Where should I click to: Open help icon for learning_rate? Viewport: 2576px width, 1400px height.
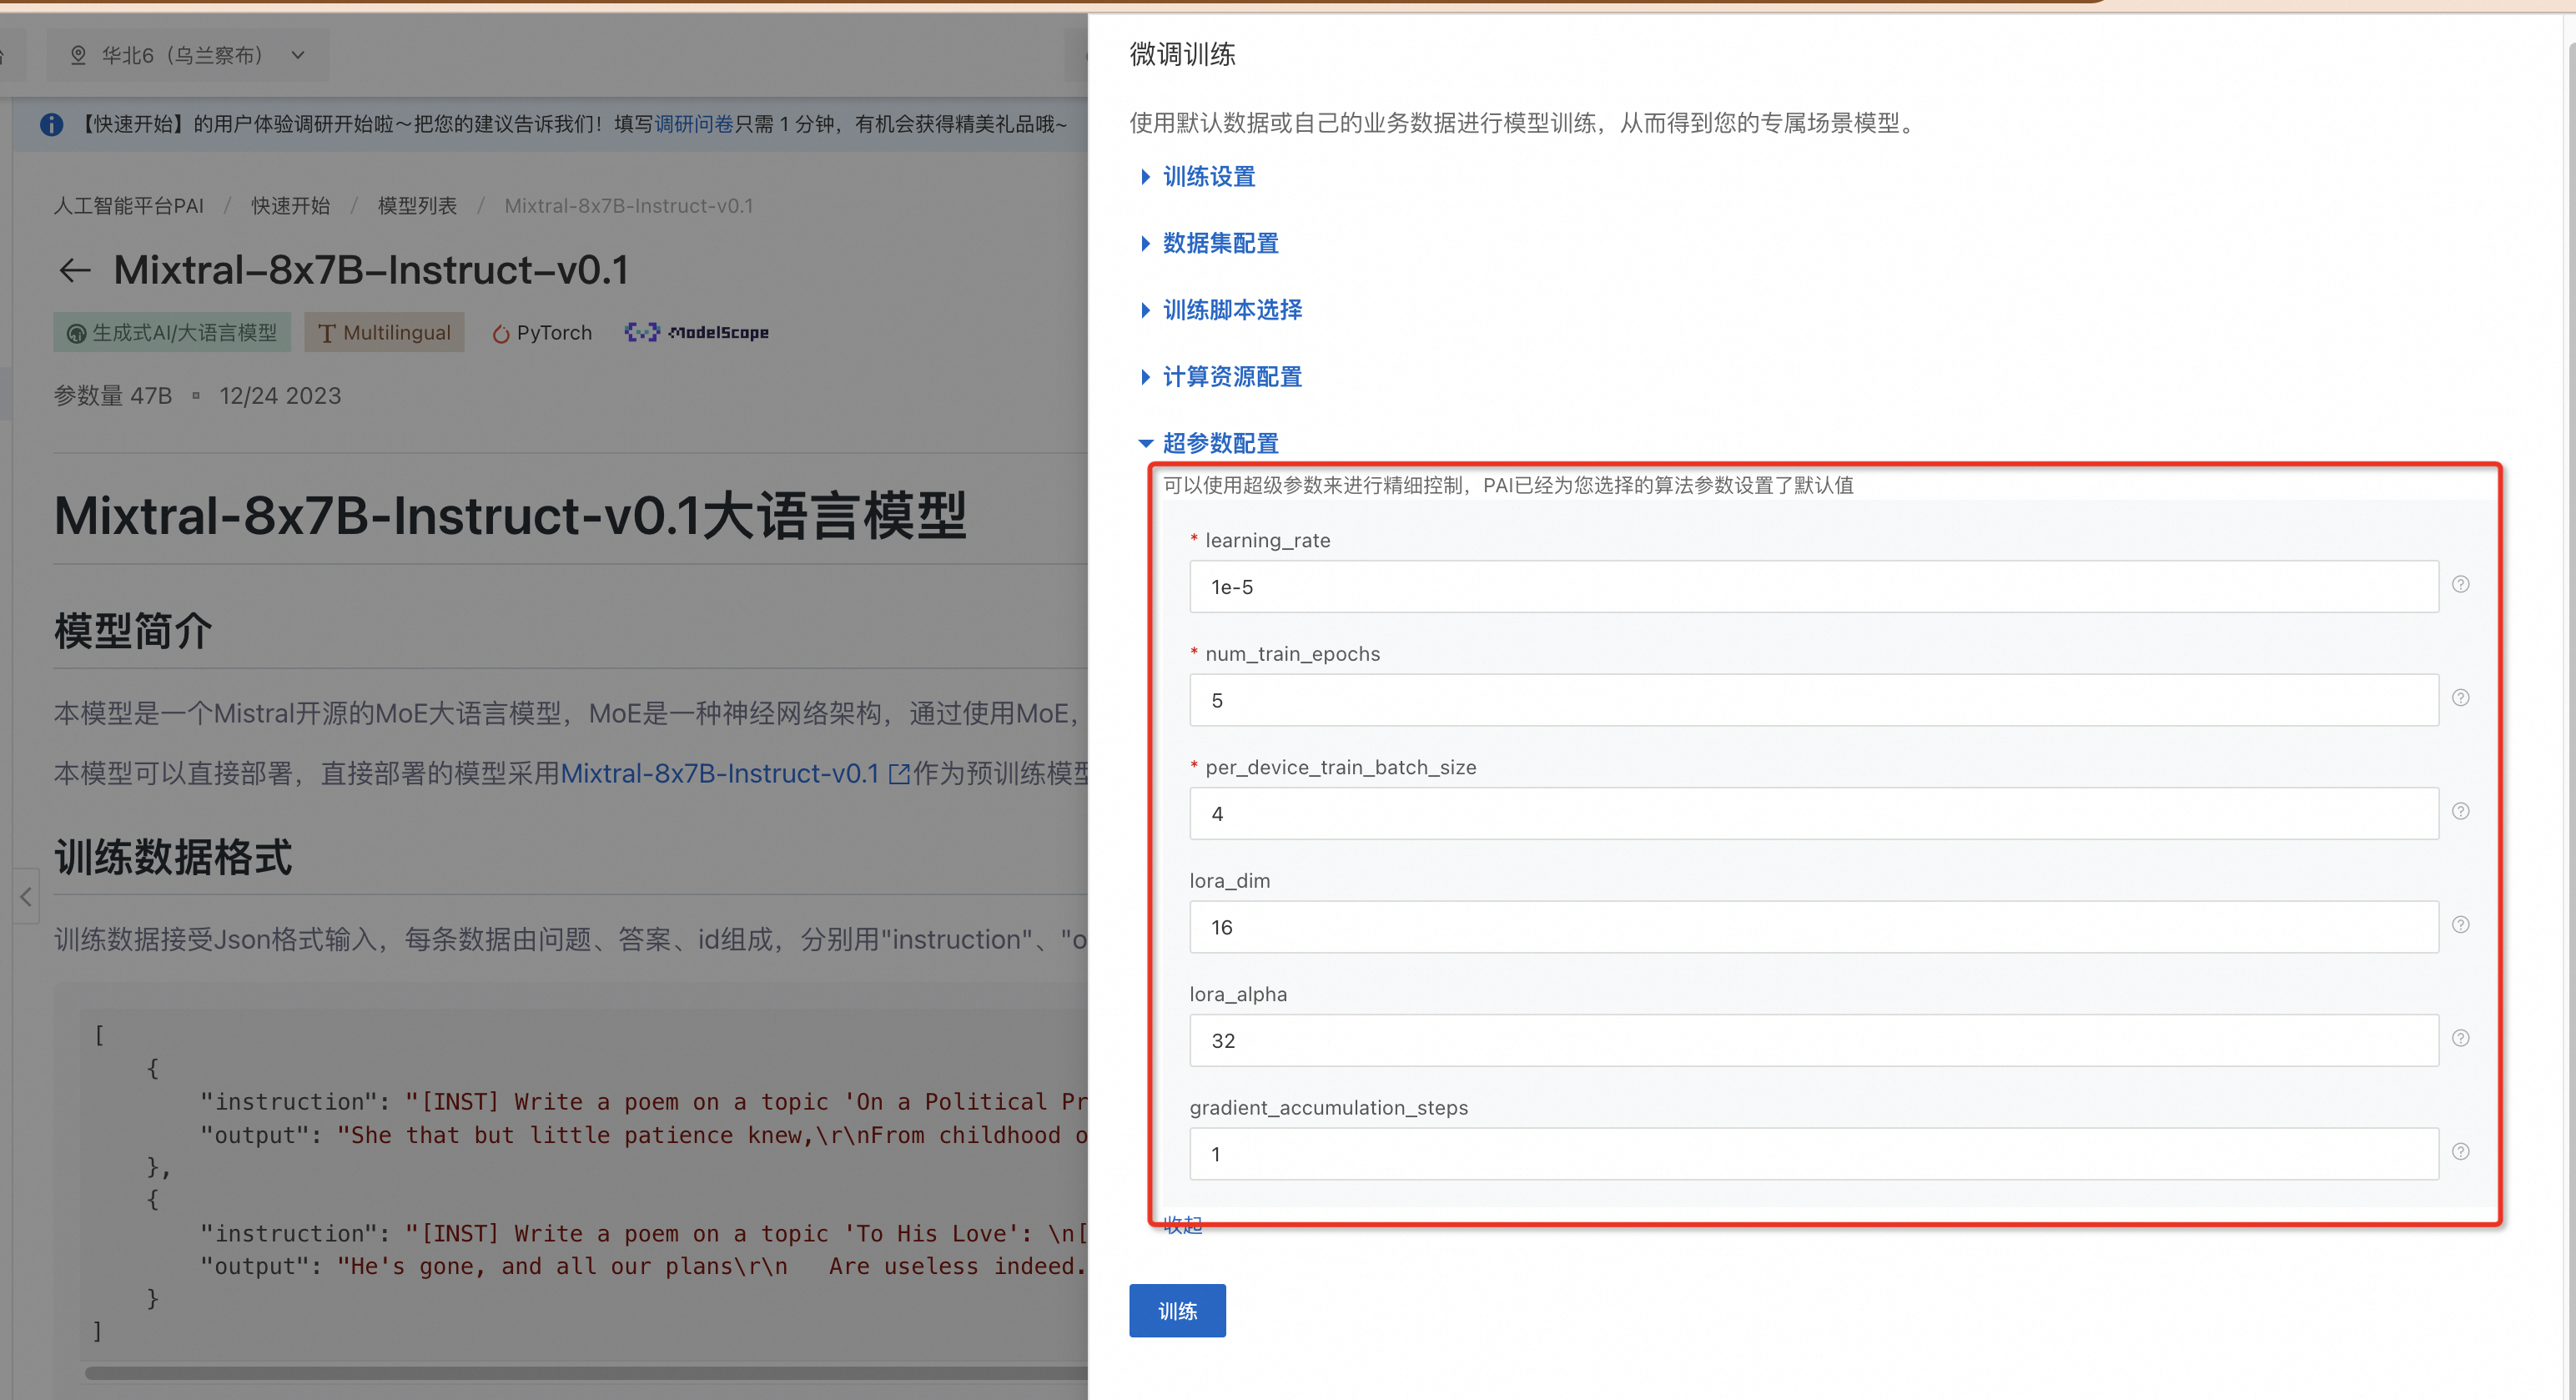tap(2461, 585)
